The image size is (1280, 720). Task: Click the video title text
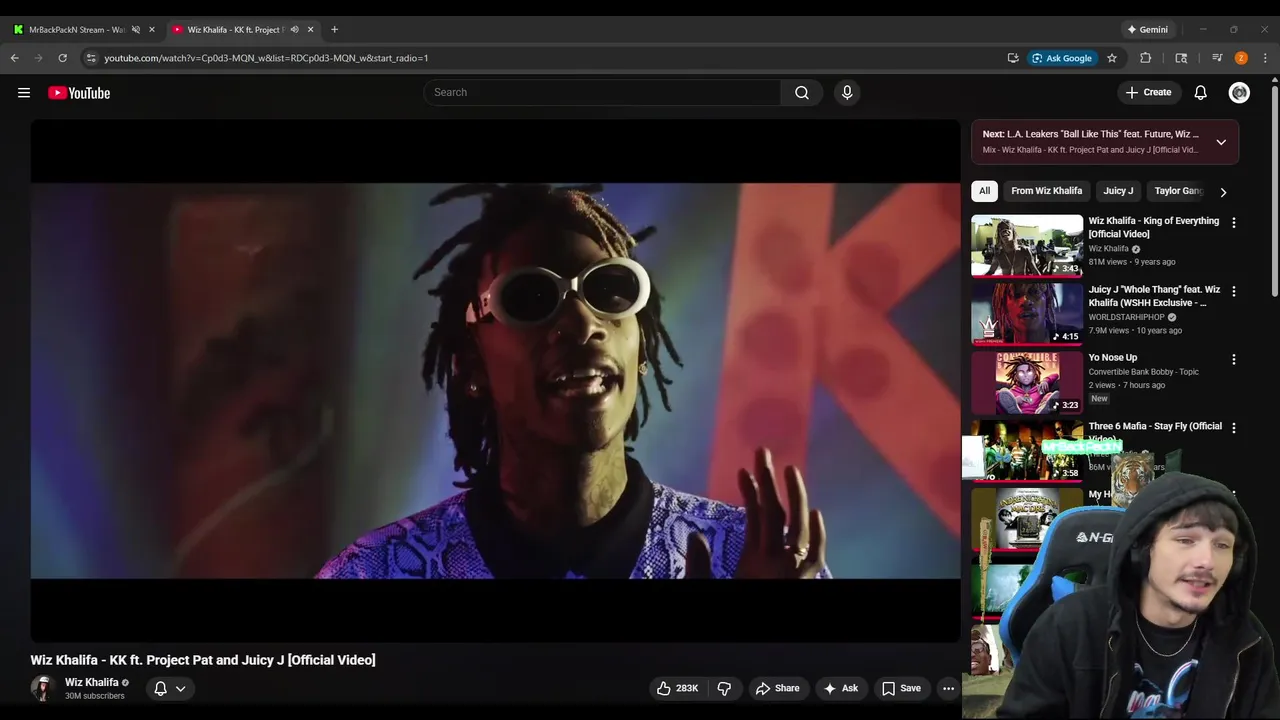coord(203,660)
